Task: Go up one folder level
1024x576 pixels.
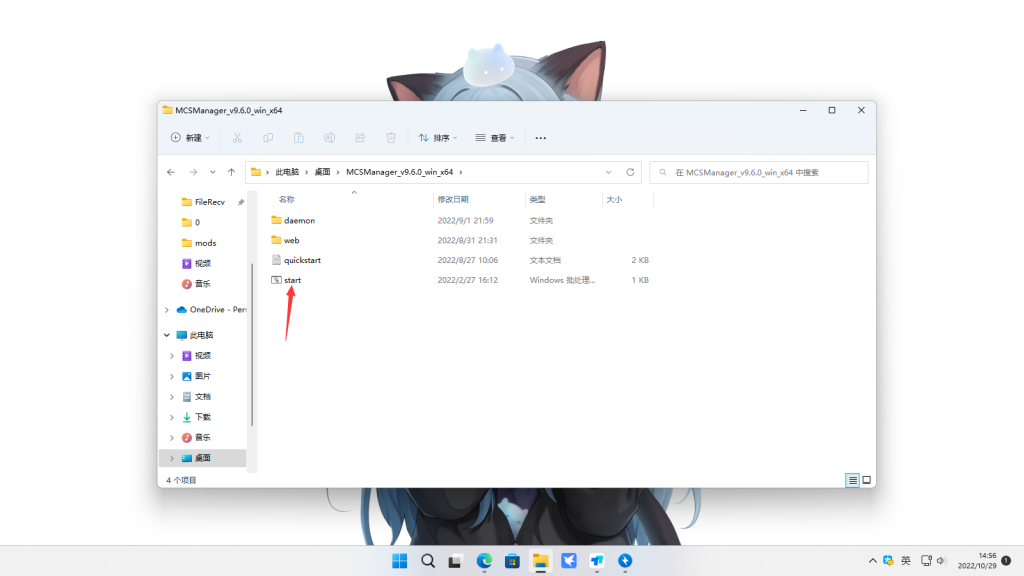Action: coord(231,172)
